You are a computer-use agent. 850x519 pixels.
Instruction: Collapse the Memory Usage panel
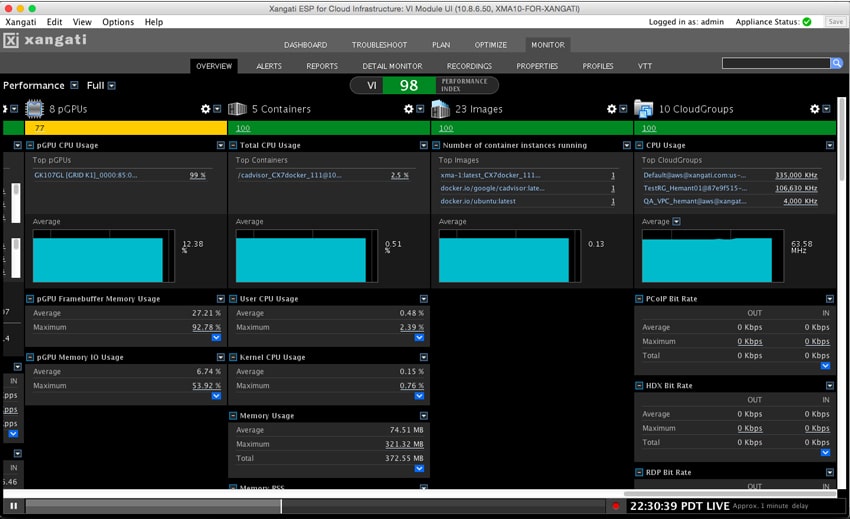pos(233,416)
